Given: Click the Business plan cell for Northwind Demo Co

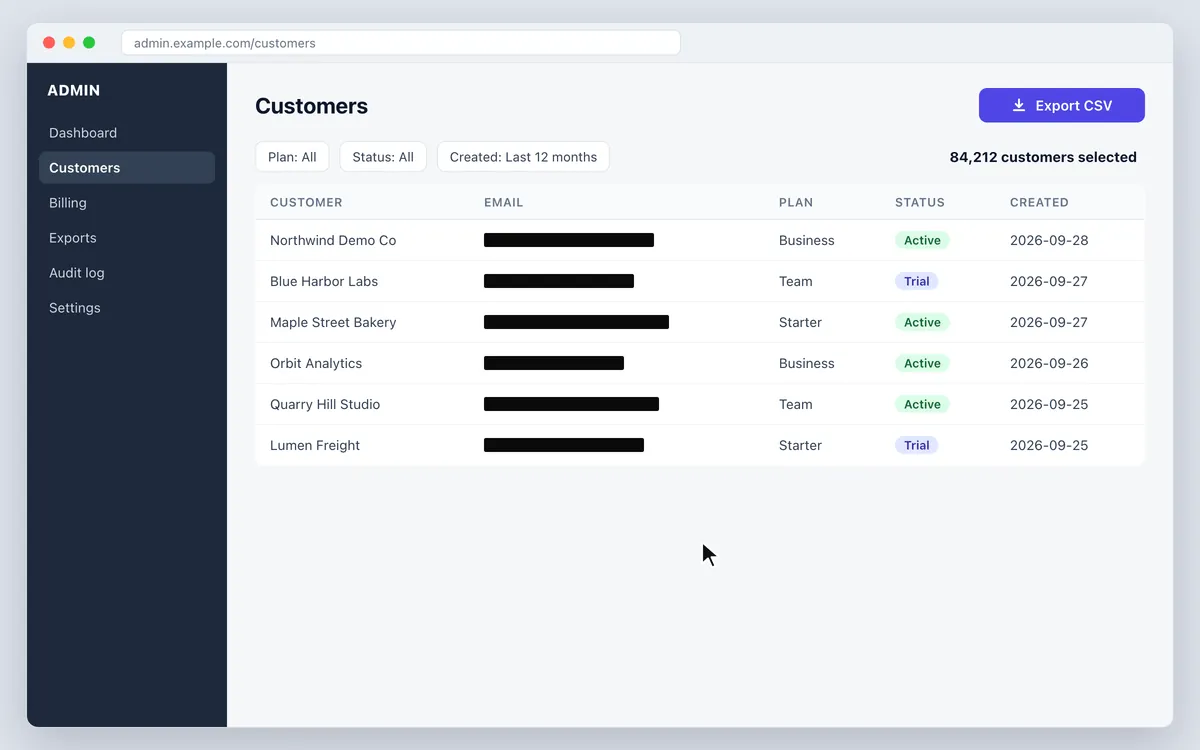Looking at the screenshot, I should tap(807, 240).
